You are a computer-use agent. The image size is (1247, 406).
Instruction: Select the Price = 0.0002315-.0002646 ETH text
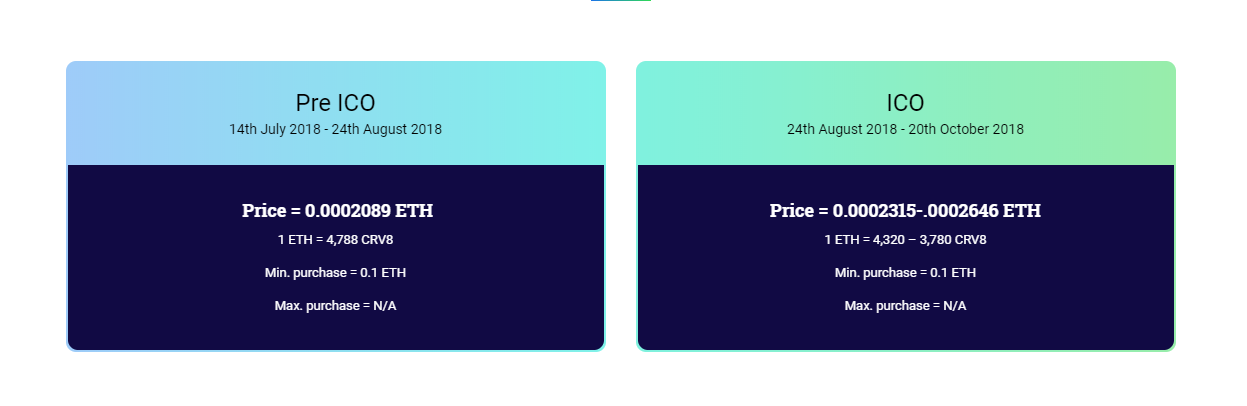point(905,211)
